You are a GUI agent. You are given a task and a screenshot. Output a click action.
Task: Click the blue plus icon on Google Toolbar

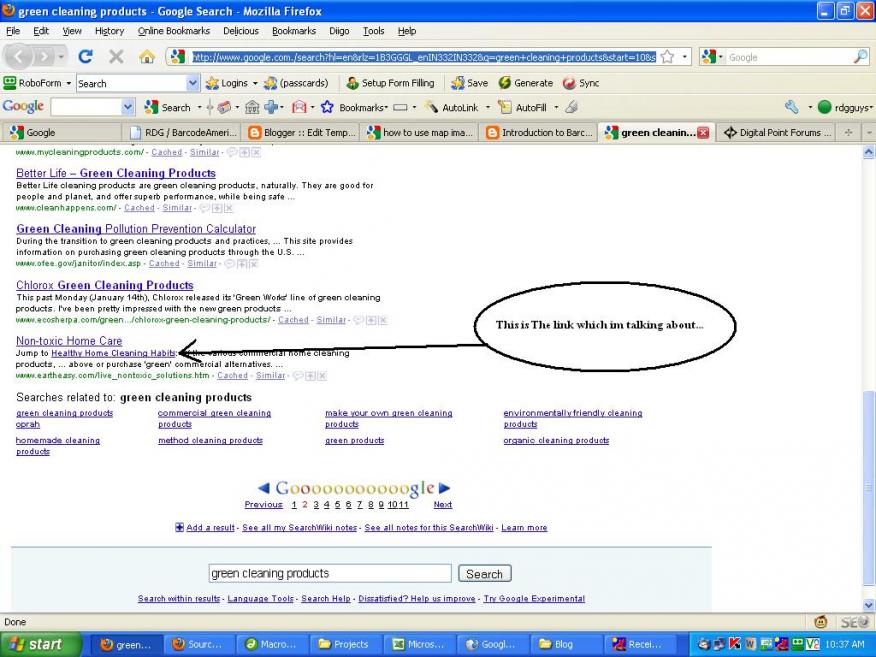coord(272,107)
